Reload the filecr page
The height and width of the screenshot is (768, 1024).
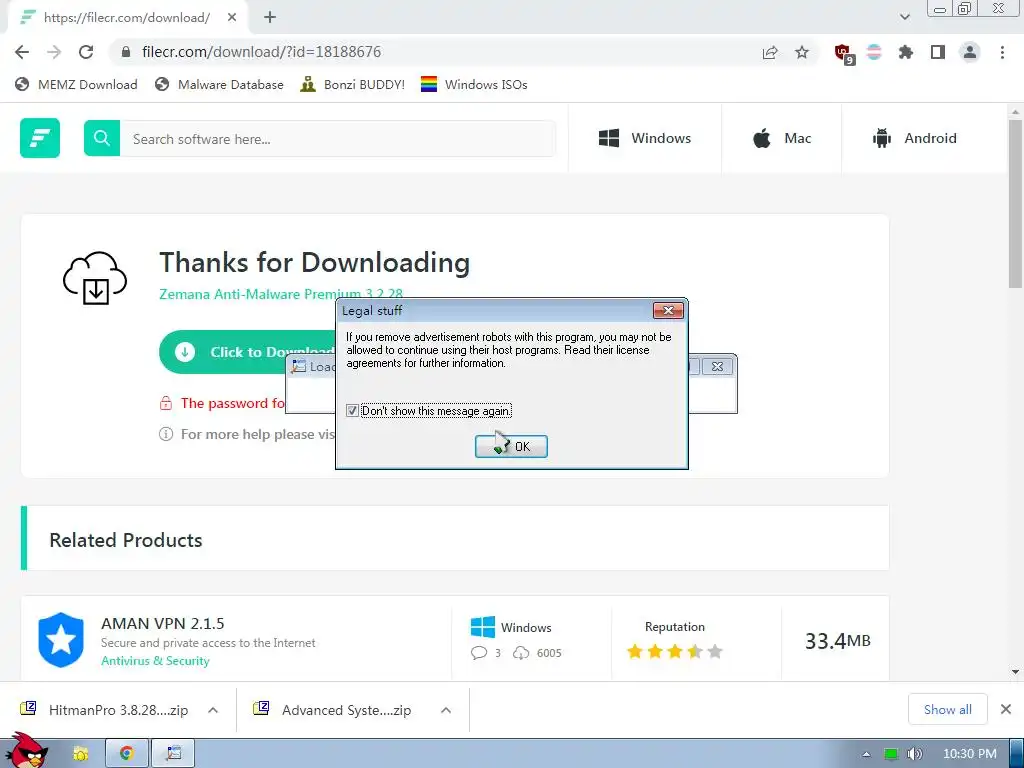tap(86, 52)
